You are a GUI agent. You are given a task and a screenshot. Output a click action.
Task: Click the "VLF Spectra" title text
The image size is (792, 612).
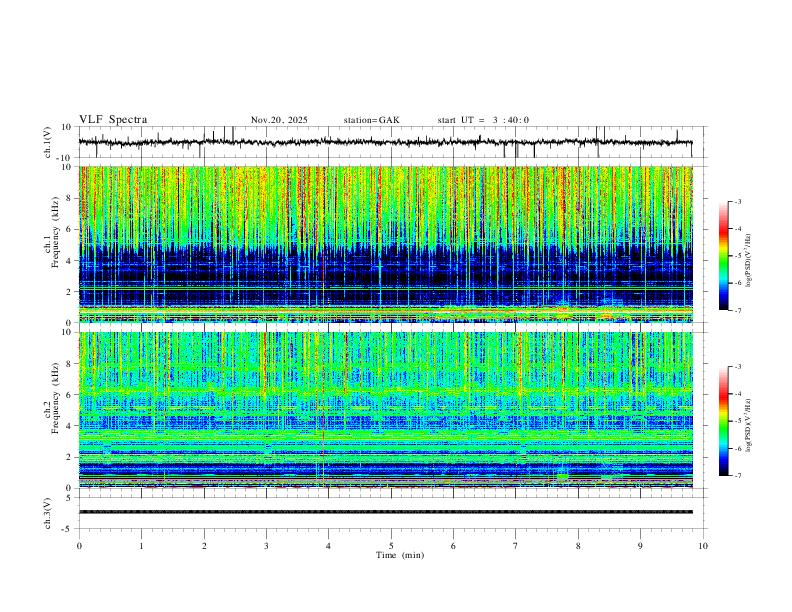[113, 120]
